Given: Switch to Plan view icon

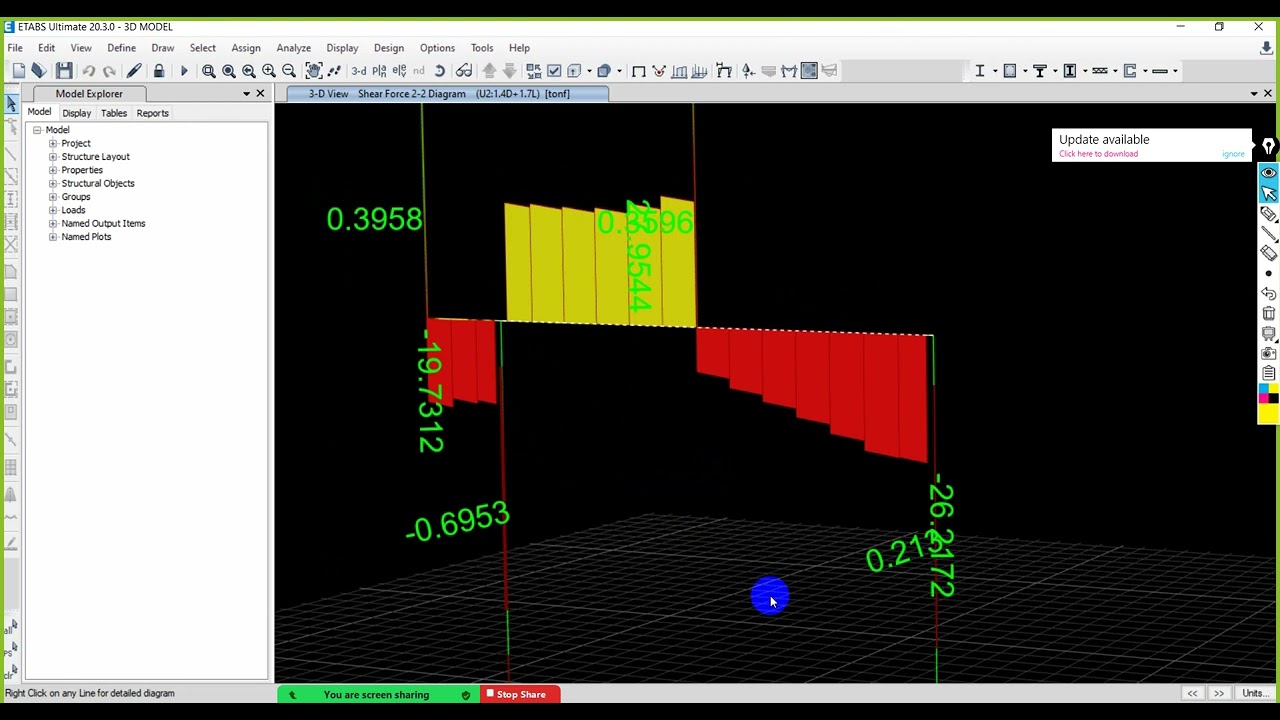Looking at the screenshot, I should 379,71.
